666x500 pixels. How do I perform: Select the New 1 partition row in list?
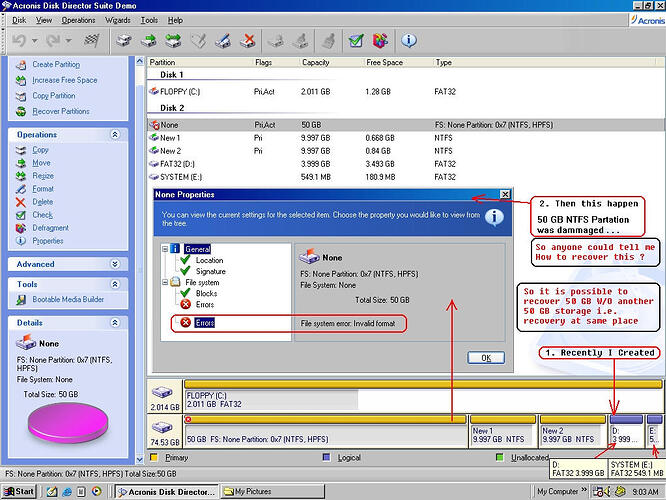[170, 137]
